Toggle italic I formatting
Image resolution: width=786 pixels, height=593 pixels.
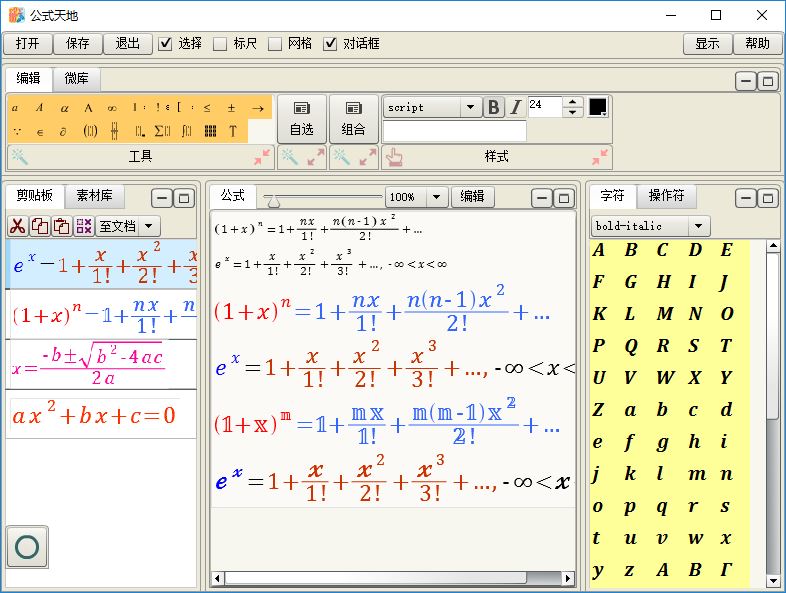(516, 107)
